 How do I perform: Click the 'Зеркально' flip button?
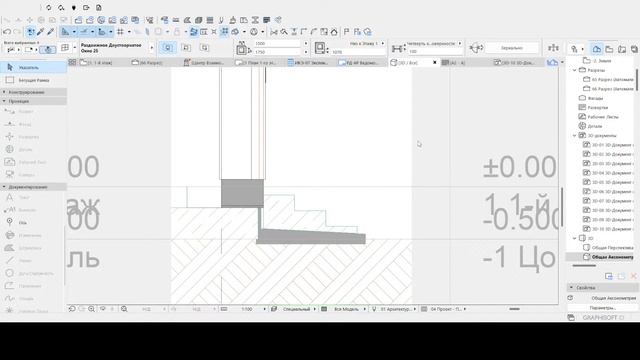pyautogui.click(x=512, y=48)
